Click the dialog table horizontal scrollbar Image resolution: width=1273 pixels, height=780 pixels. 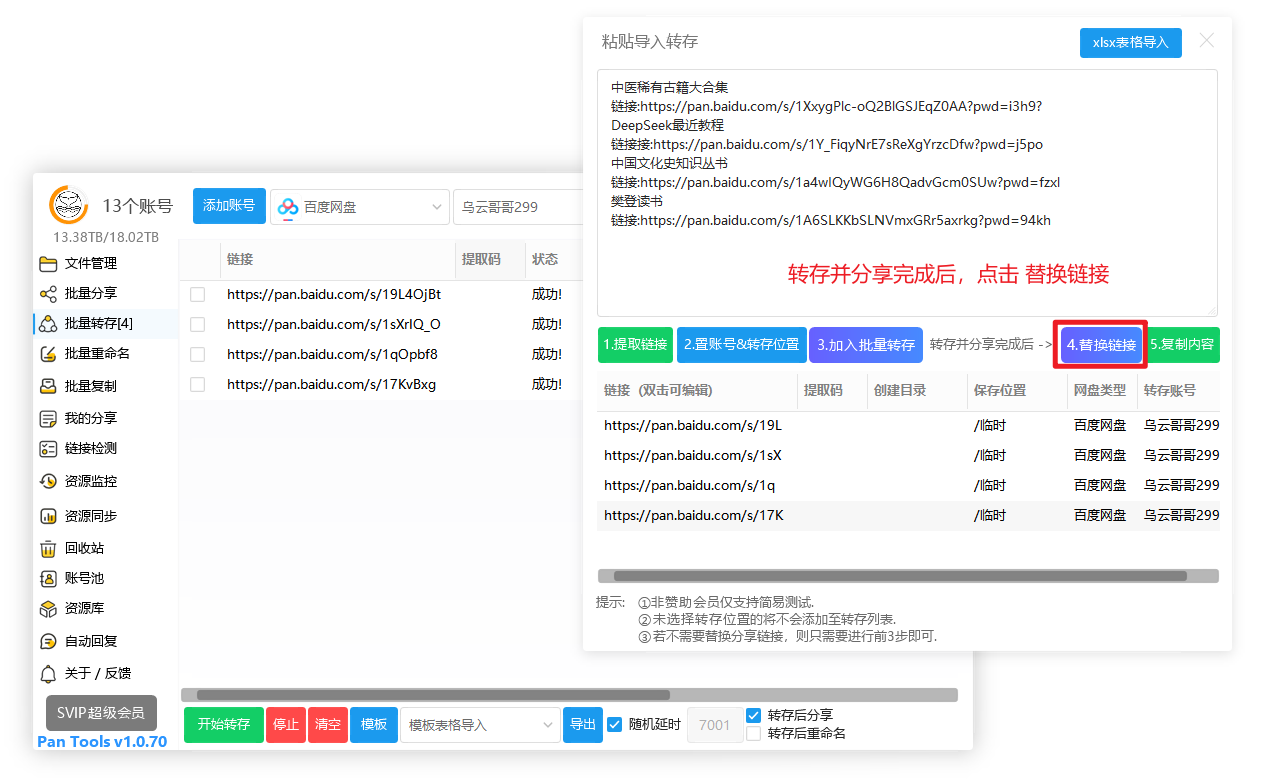(900, 576)
